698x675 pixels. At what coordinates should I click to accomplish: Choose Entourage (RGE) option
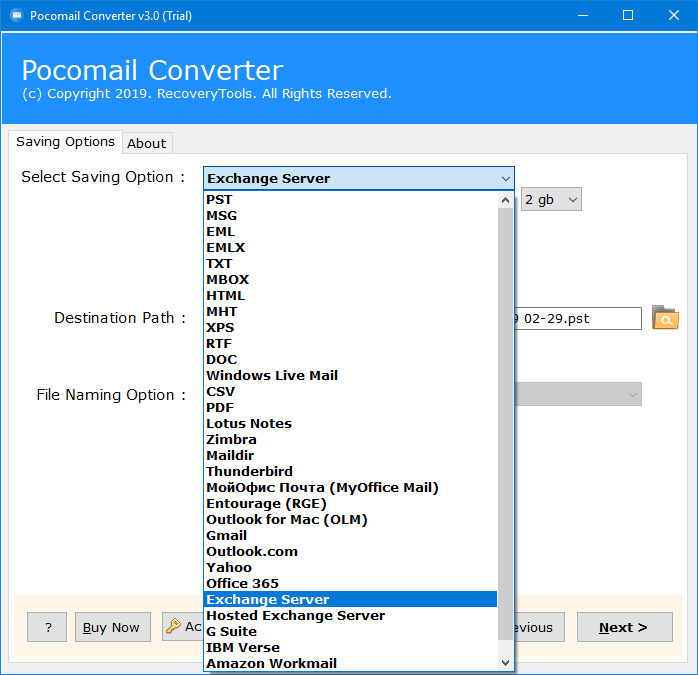pos(351,504)
